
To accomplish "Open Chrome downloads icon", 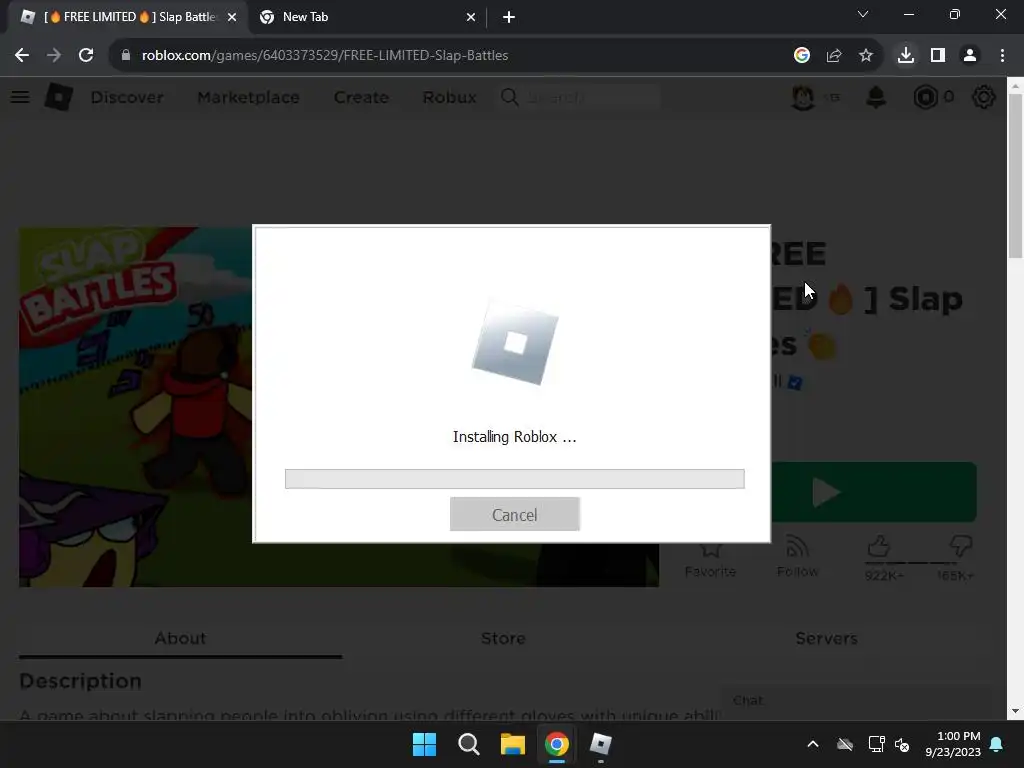I will [906, 56].
